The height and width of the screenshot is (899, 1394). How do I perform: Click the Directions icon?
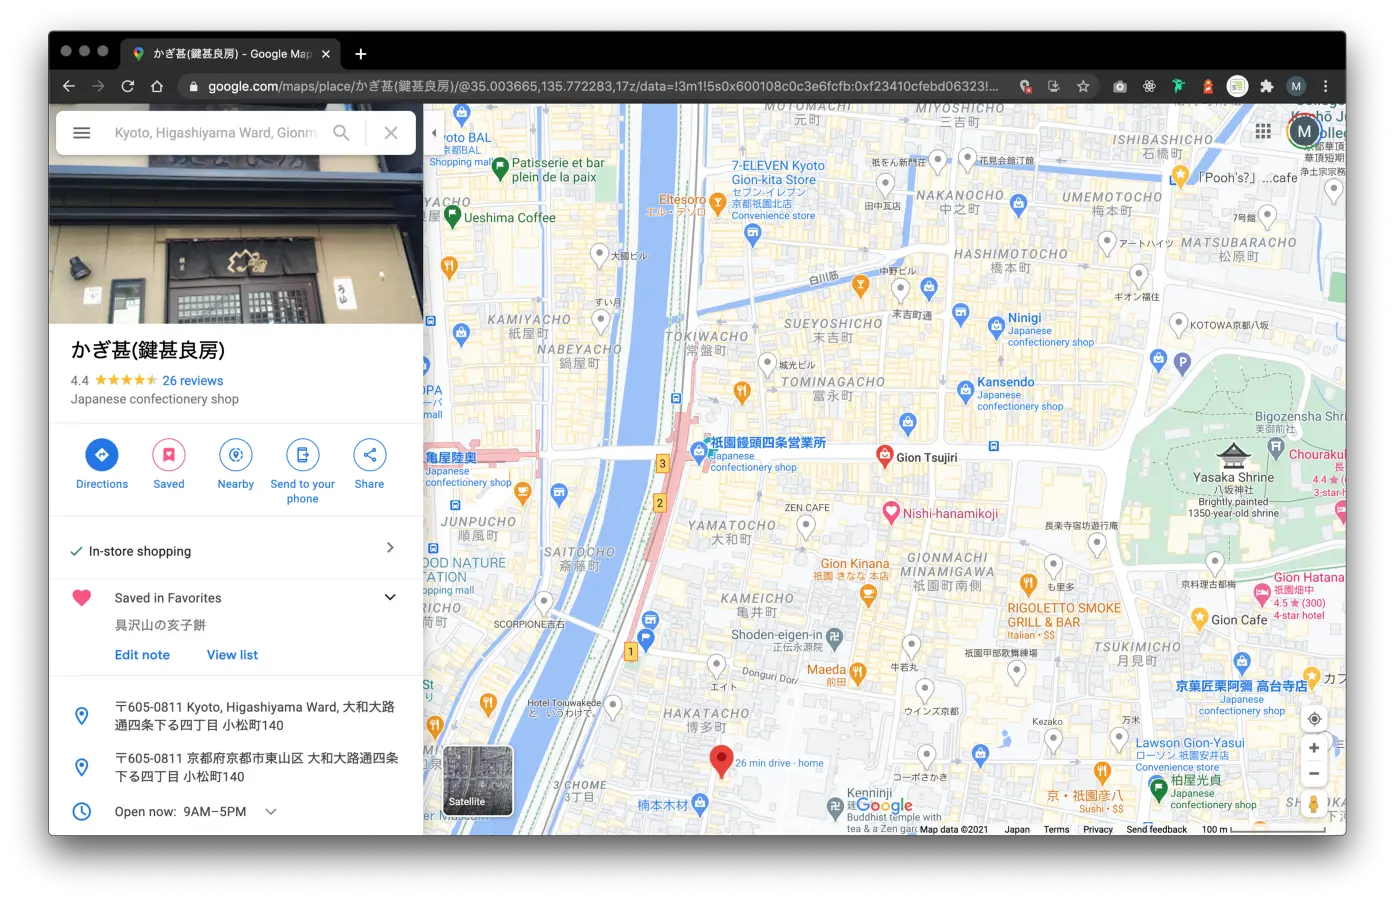point(102,455)
